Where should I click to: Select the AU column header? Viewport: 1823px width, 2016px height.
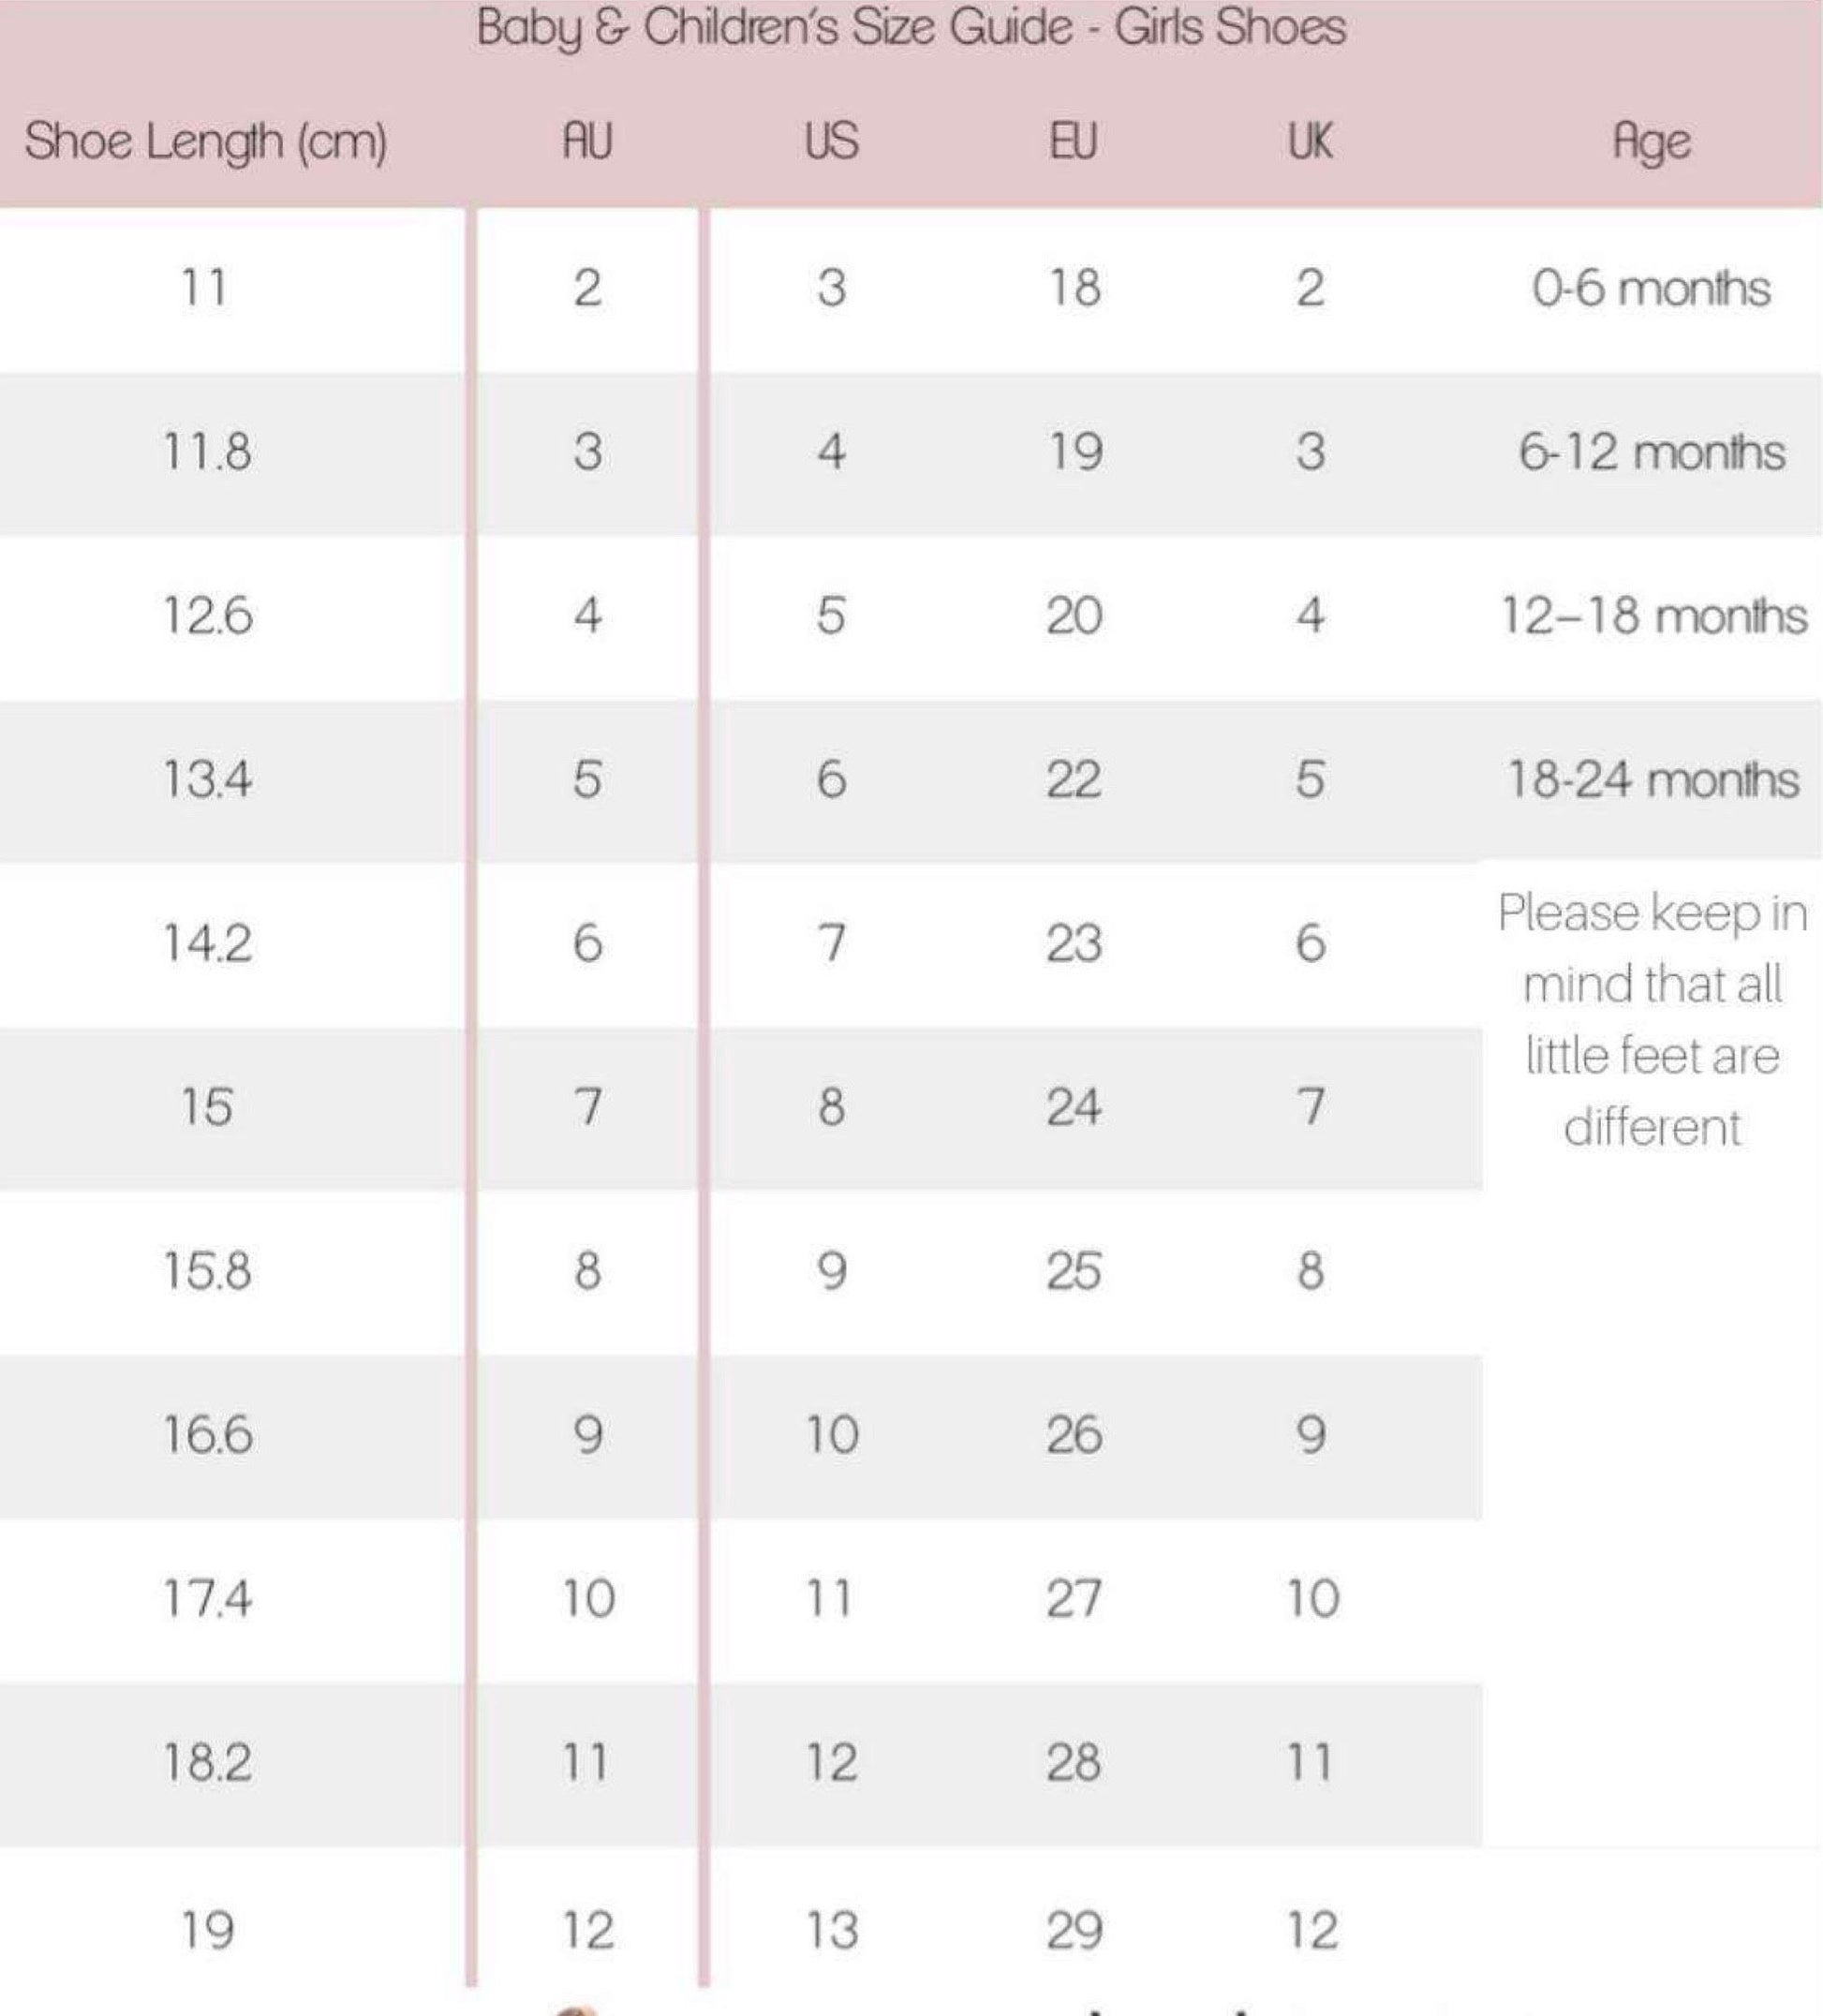[587, 141]
